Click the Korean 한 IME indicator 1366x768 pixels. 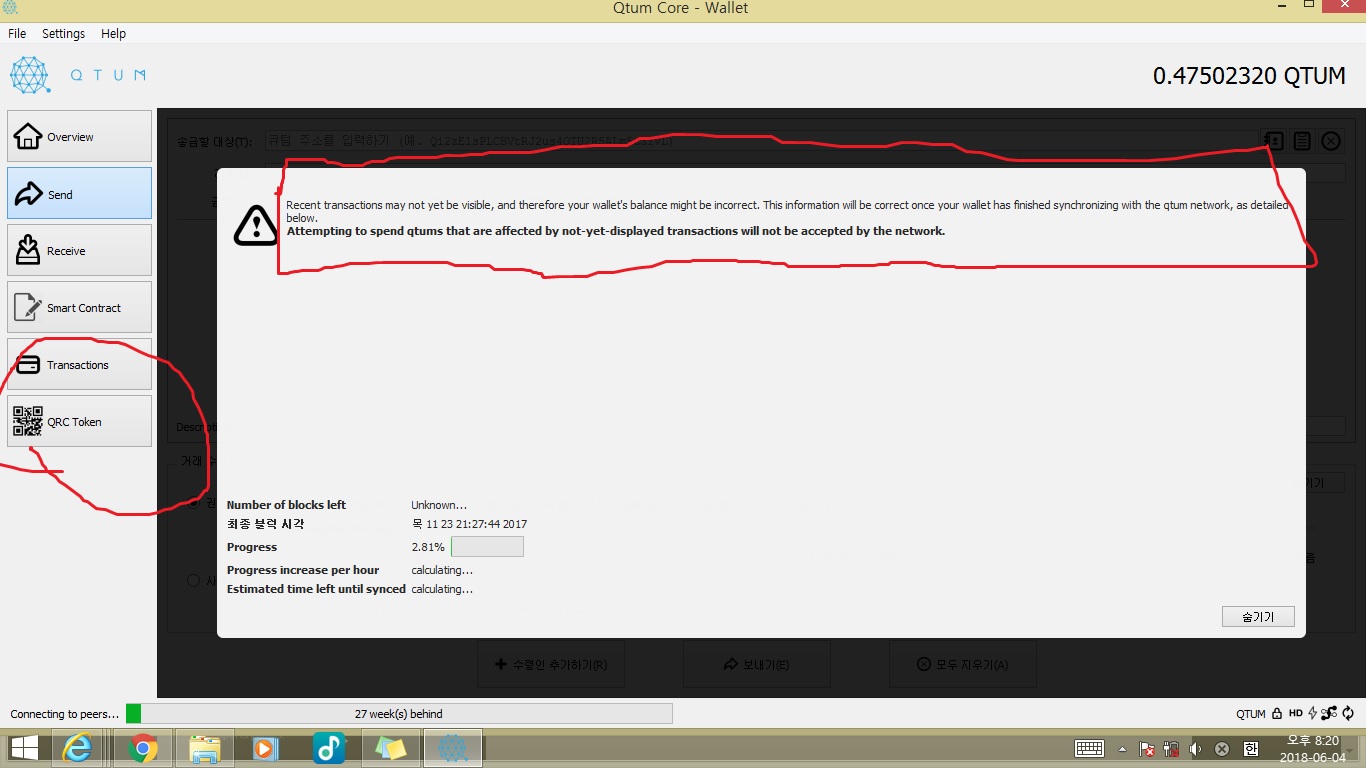click(x=1250, y=749)
